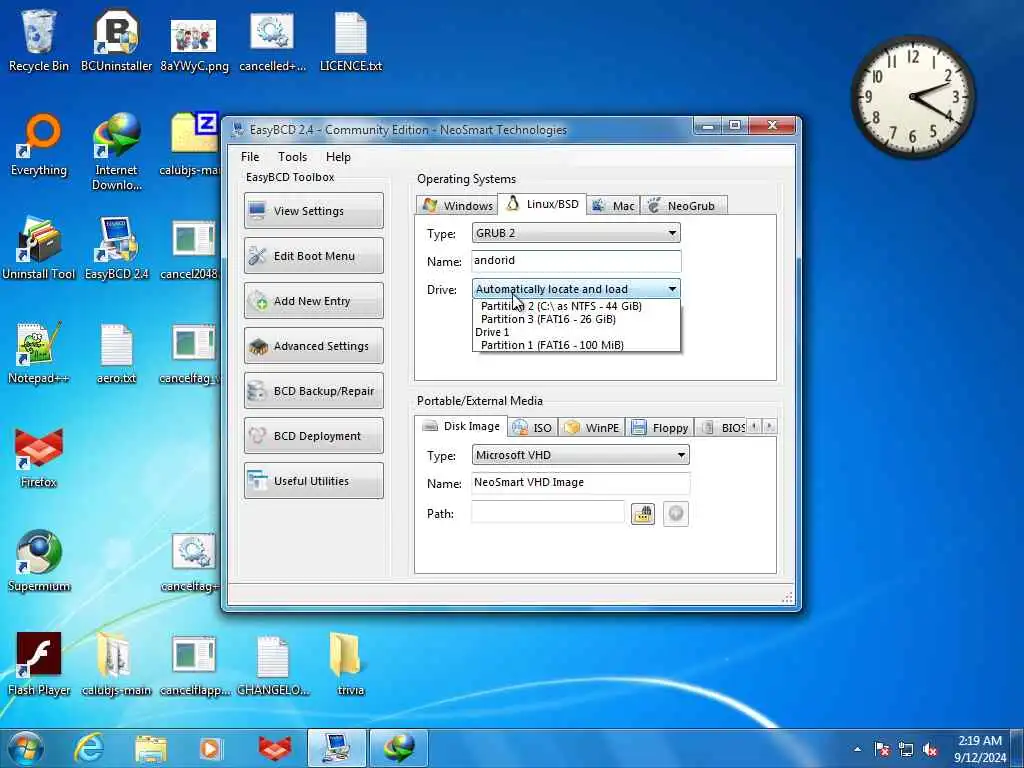Click the Firefox icon on the taskbar
Viewport: 1024px width, 768px height.
point(275,748)
